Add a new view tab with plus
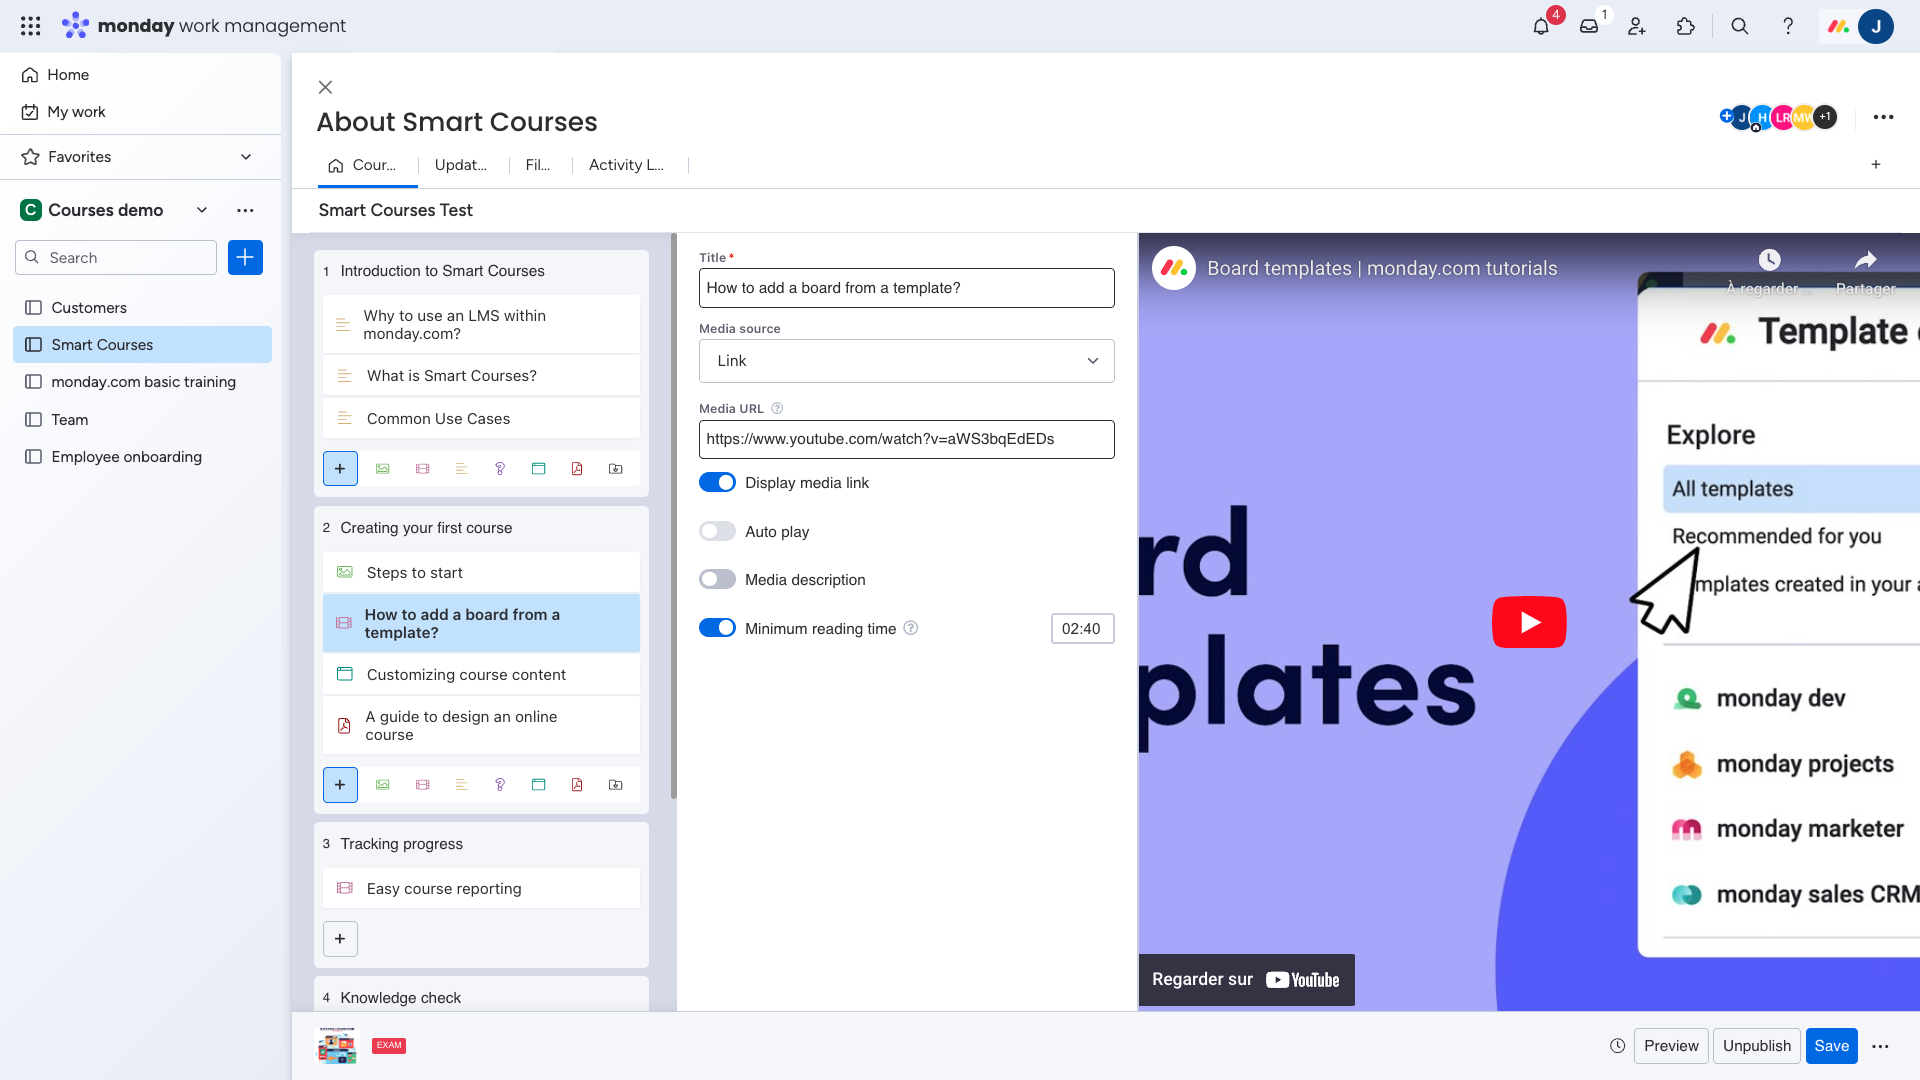 point(1876,164)
